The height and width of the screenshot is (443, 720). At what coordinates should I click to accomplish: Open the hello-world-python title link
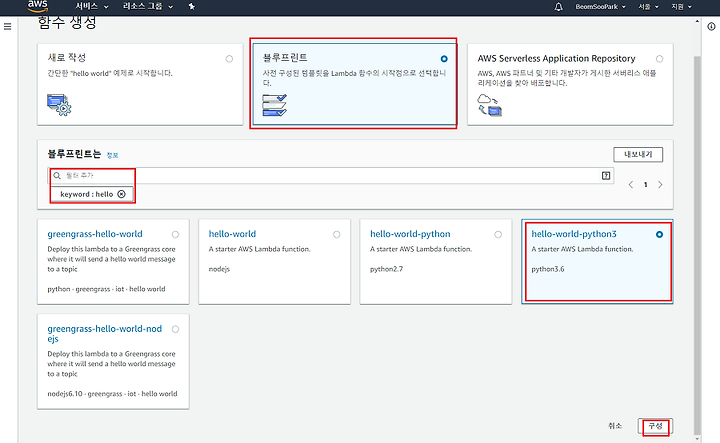tap(410, 234)
